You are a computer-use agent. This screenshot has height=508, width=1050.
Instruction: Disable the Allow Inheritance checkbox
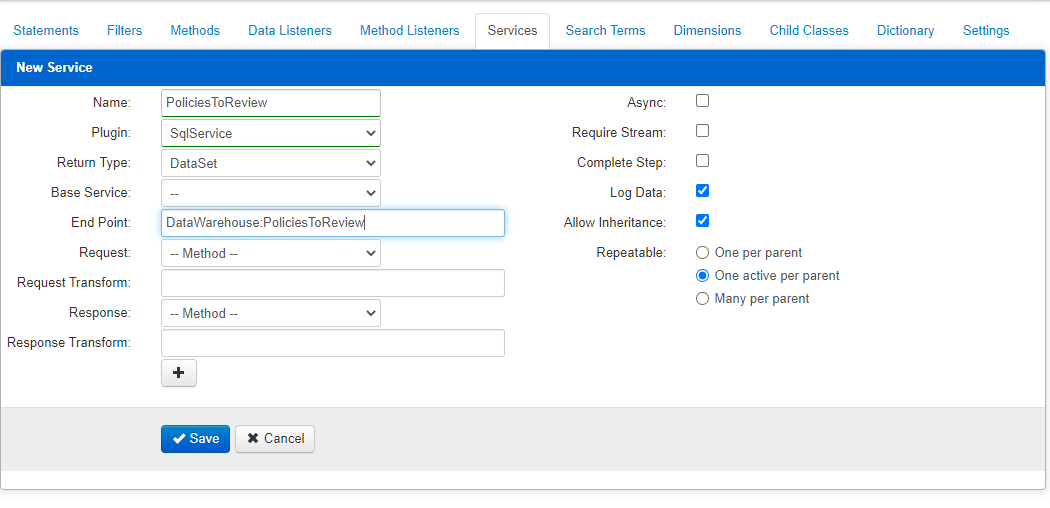[x=702, y=220]
